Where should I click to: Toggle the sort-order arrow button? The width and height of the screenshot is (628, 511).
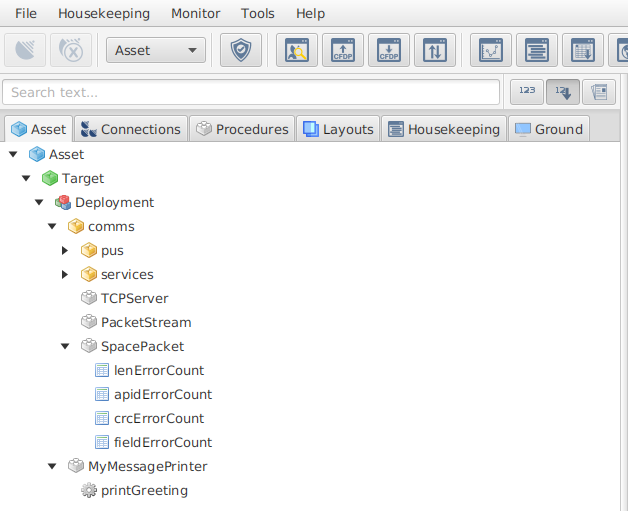pos(563,92)
